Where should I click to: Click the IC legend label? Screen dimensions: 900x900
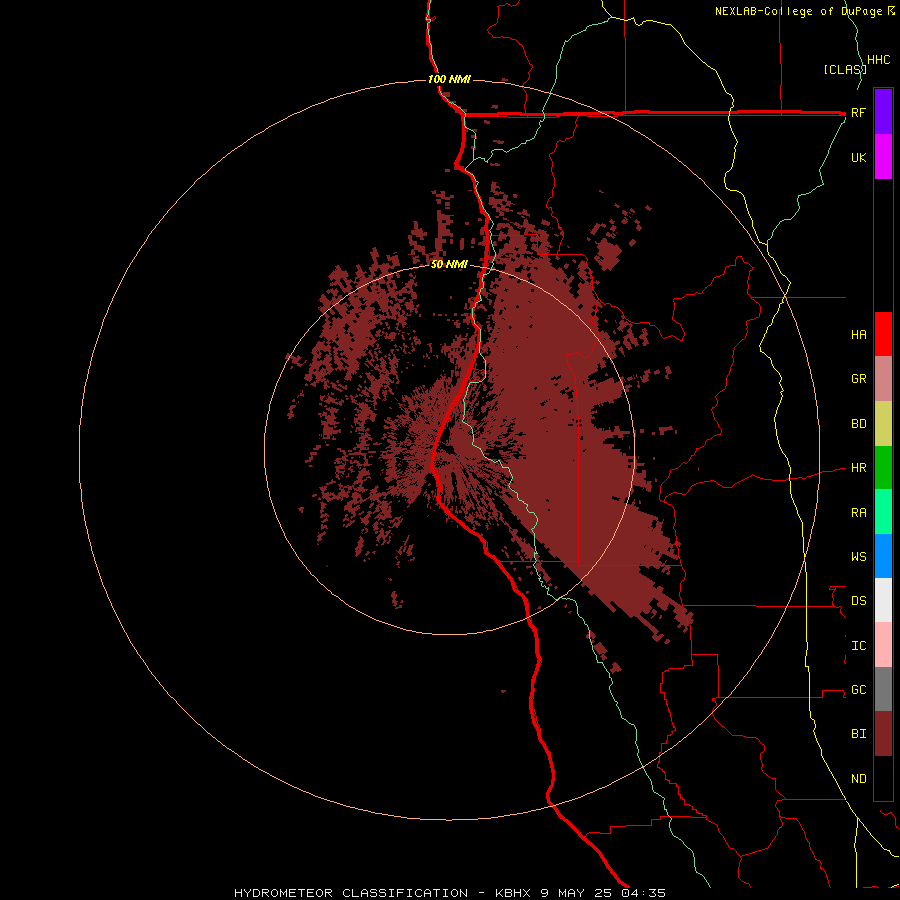tap(858, 646)
